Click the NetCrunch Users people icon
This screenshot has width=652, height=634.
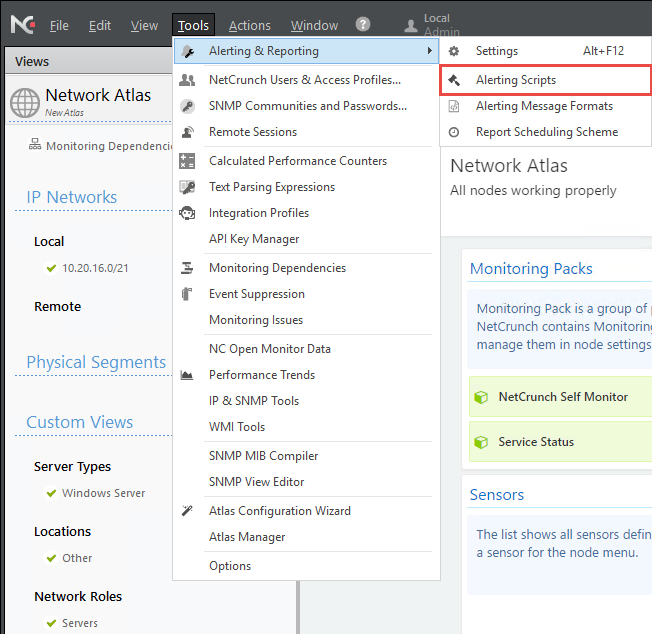point(187,80)
